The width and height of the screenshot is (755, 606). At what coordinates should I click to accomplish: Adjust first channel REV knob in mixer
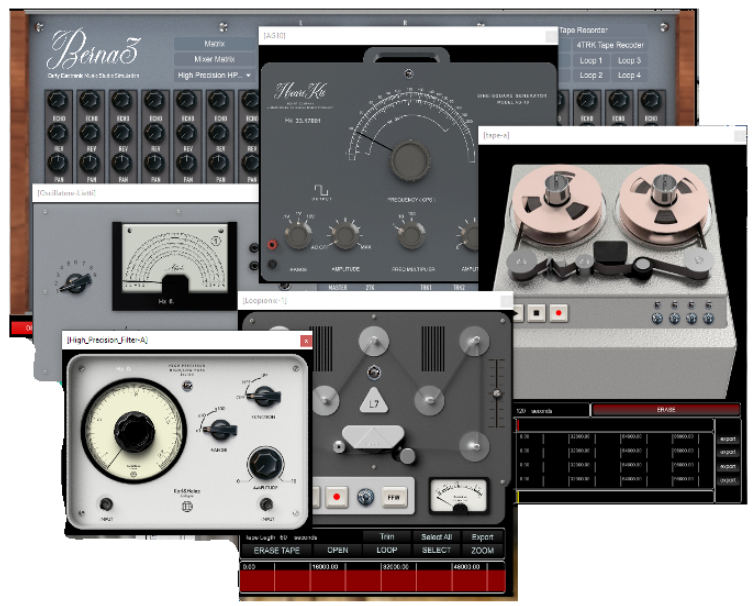point(57,132)
